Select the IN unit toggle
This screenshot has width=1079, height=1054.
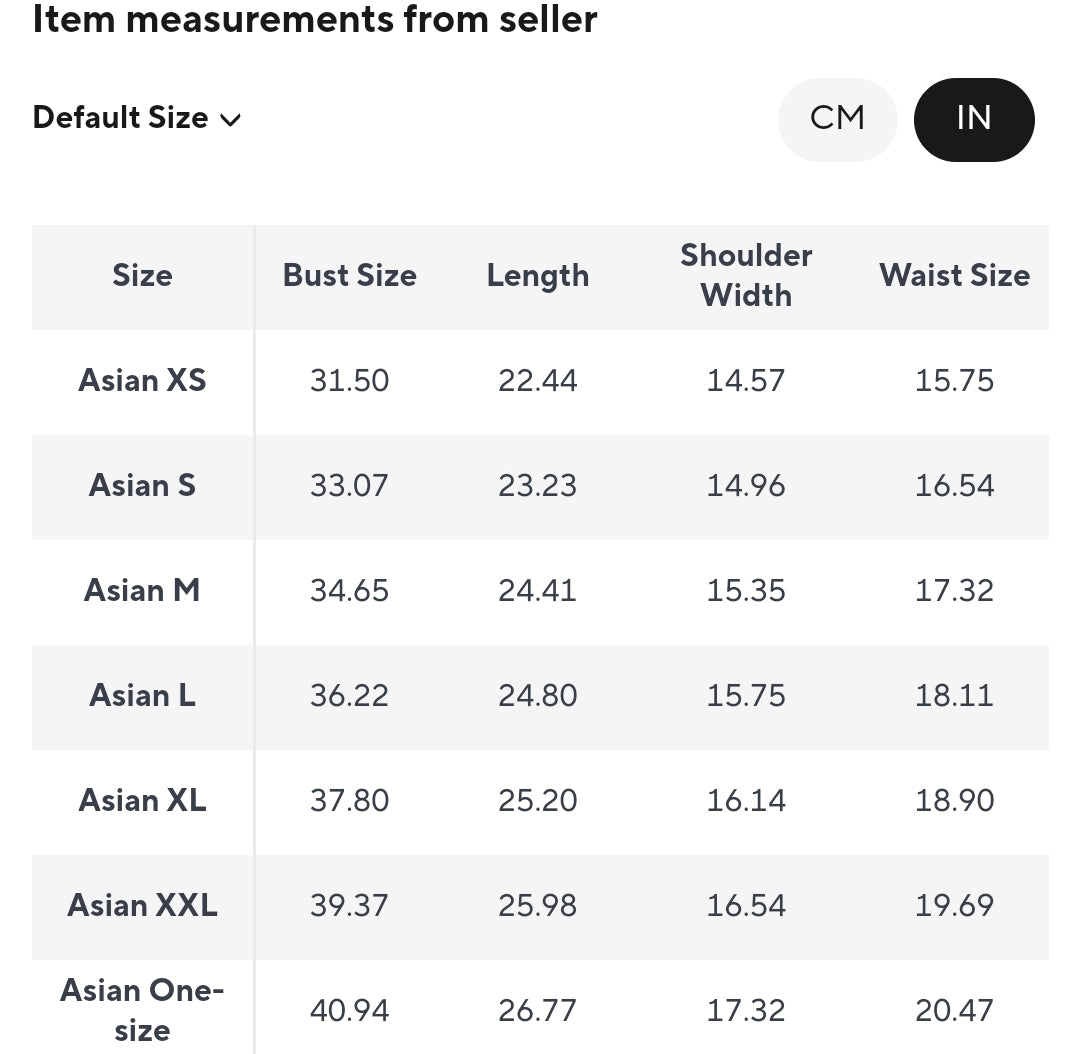(974, 119)
